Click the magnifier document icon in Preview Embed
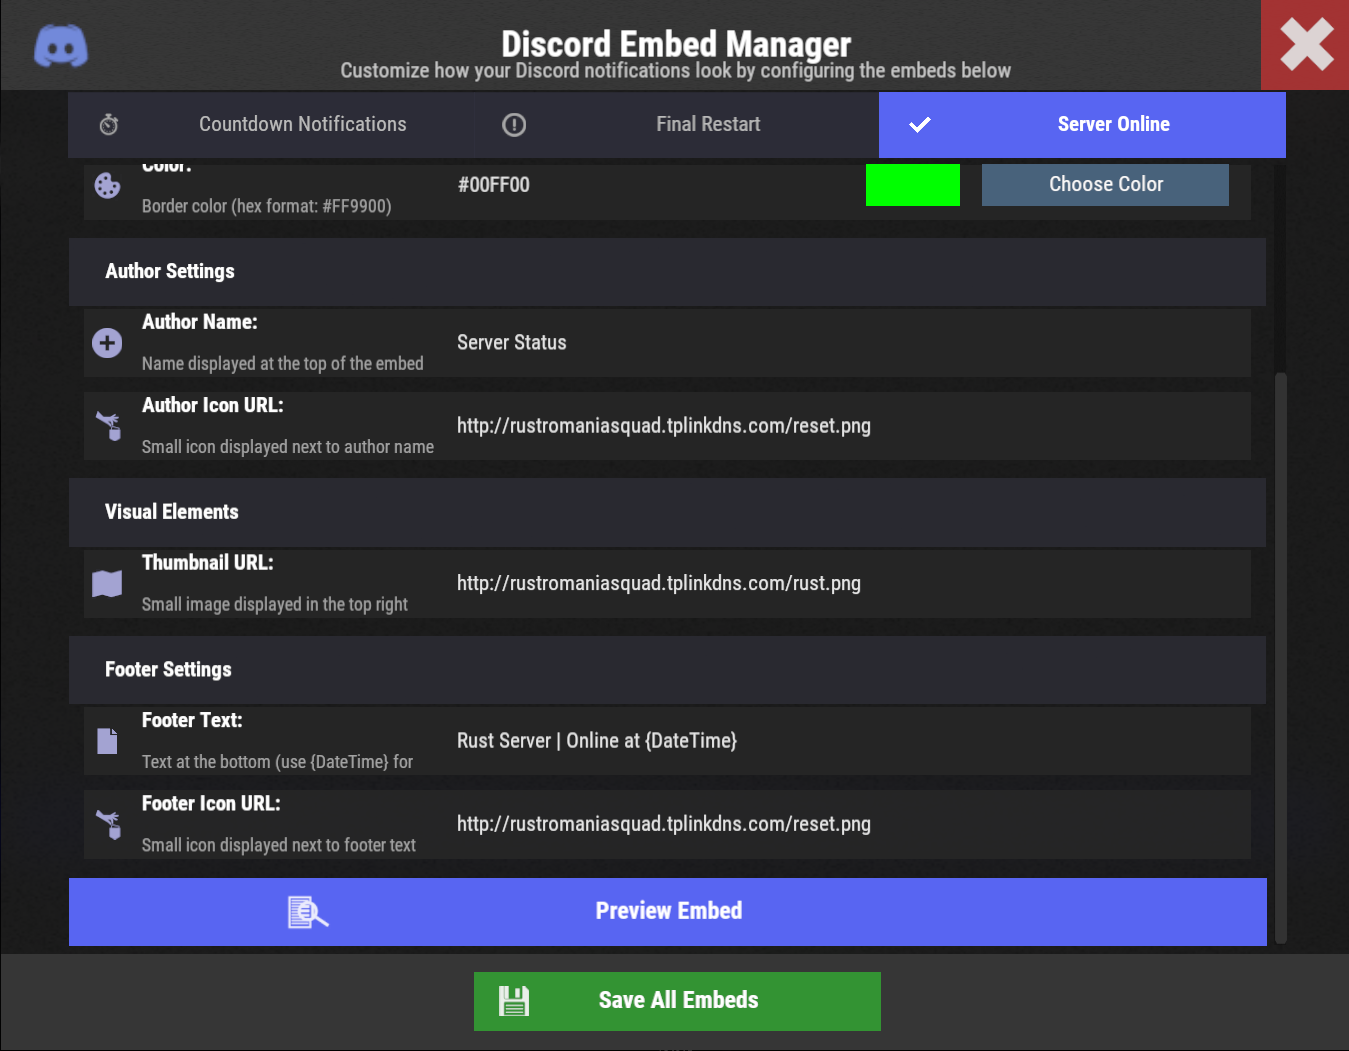1349x1051 pixels. click(x=308, y=912)
